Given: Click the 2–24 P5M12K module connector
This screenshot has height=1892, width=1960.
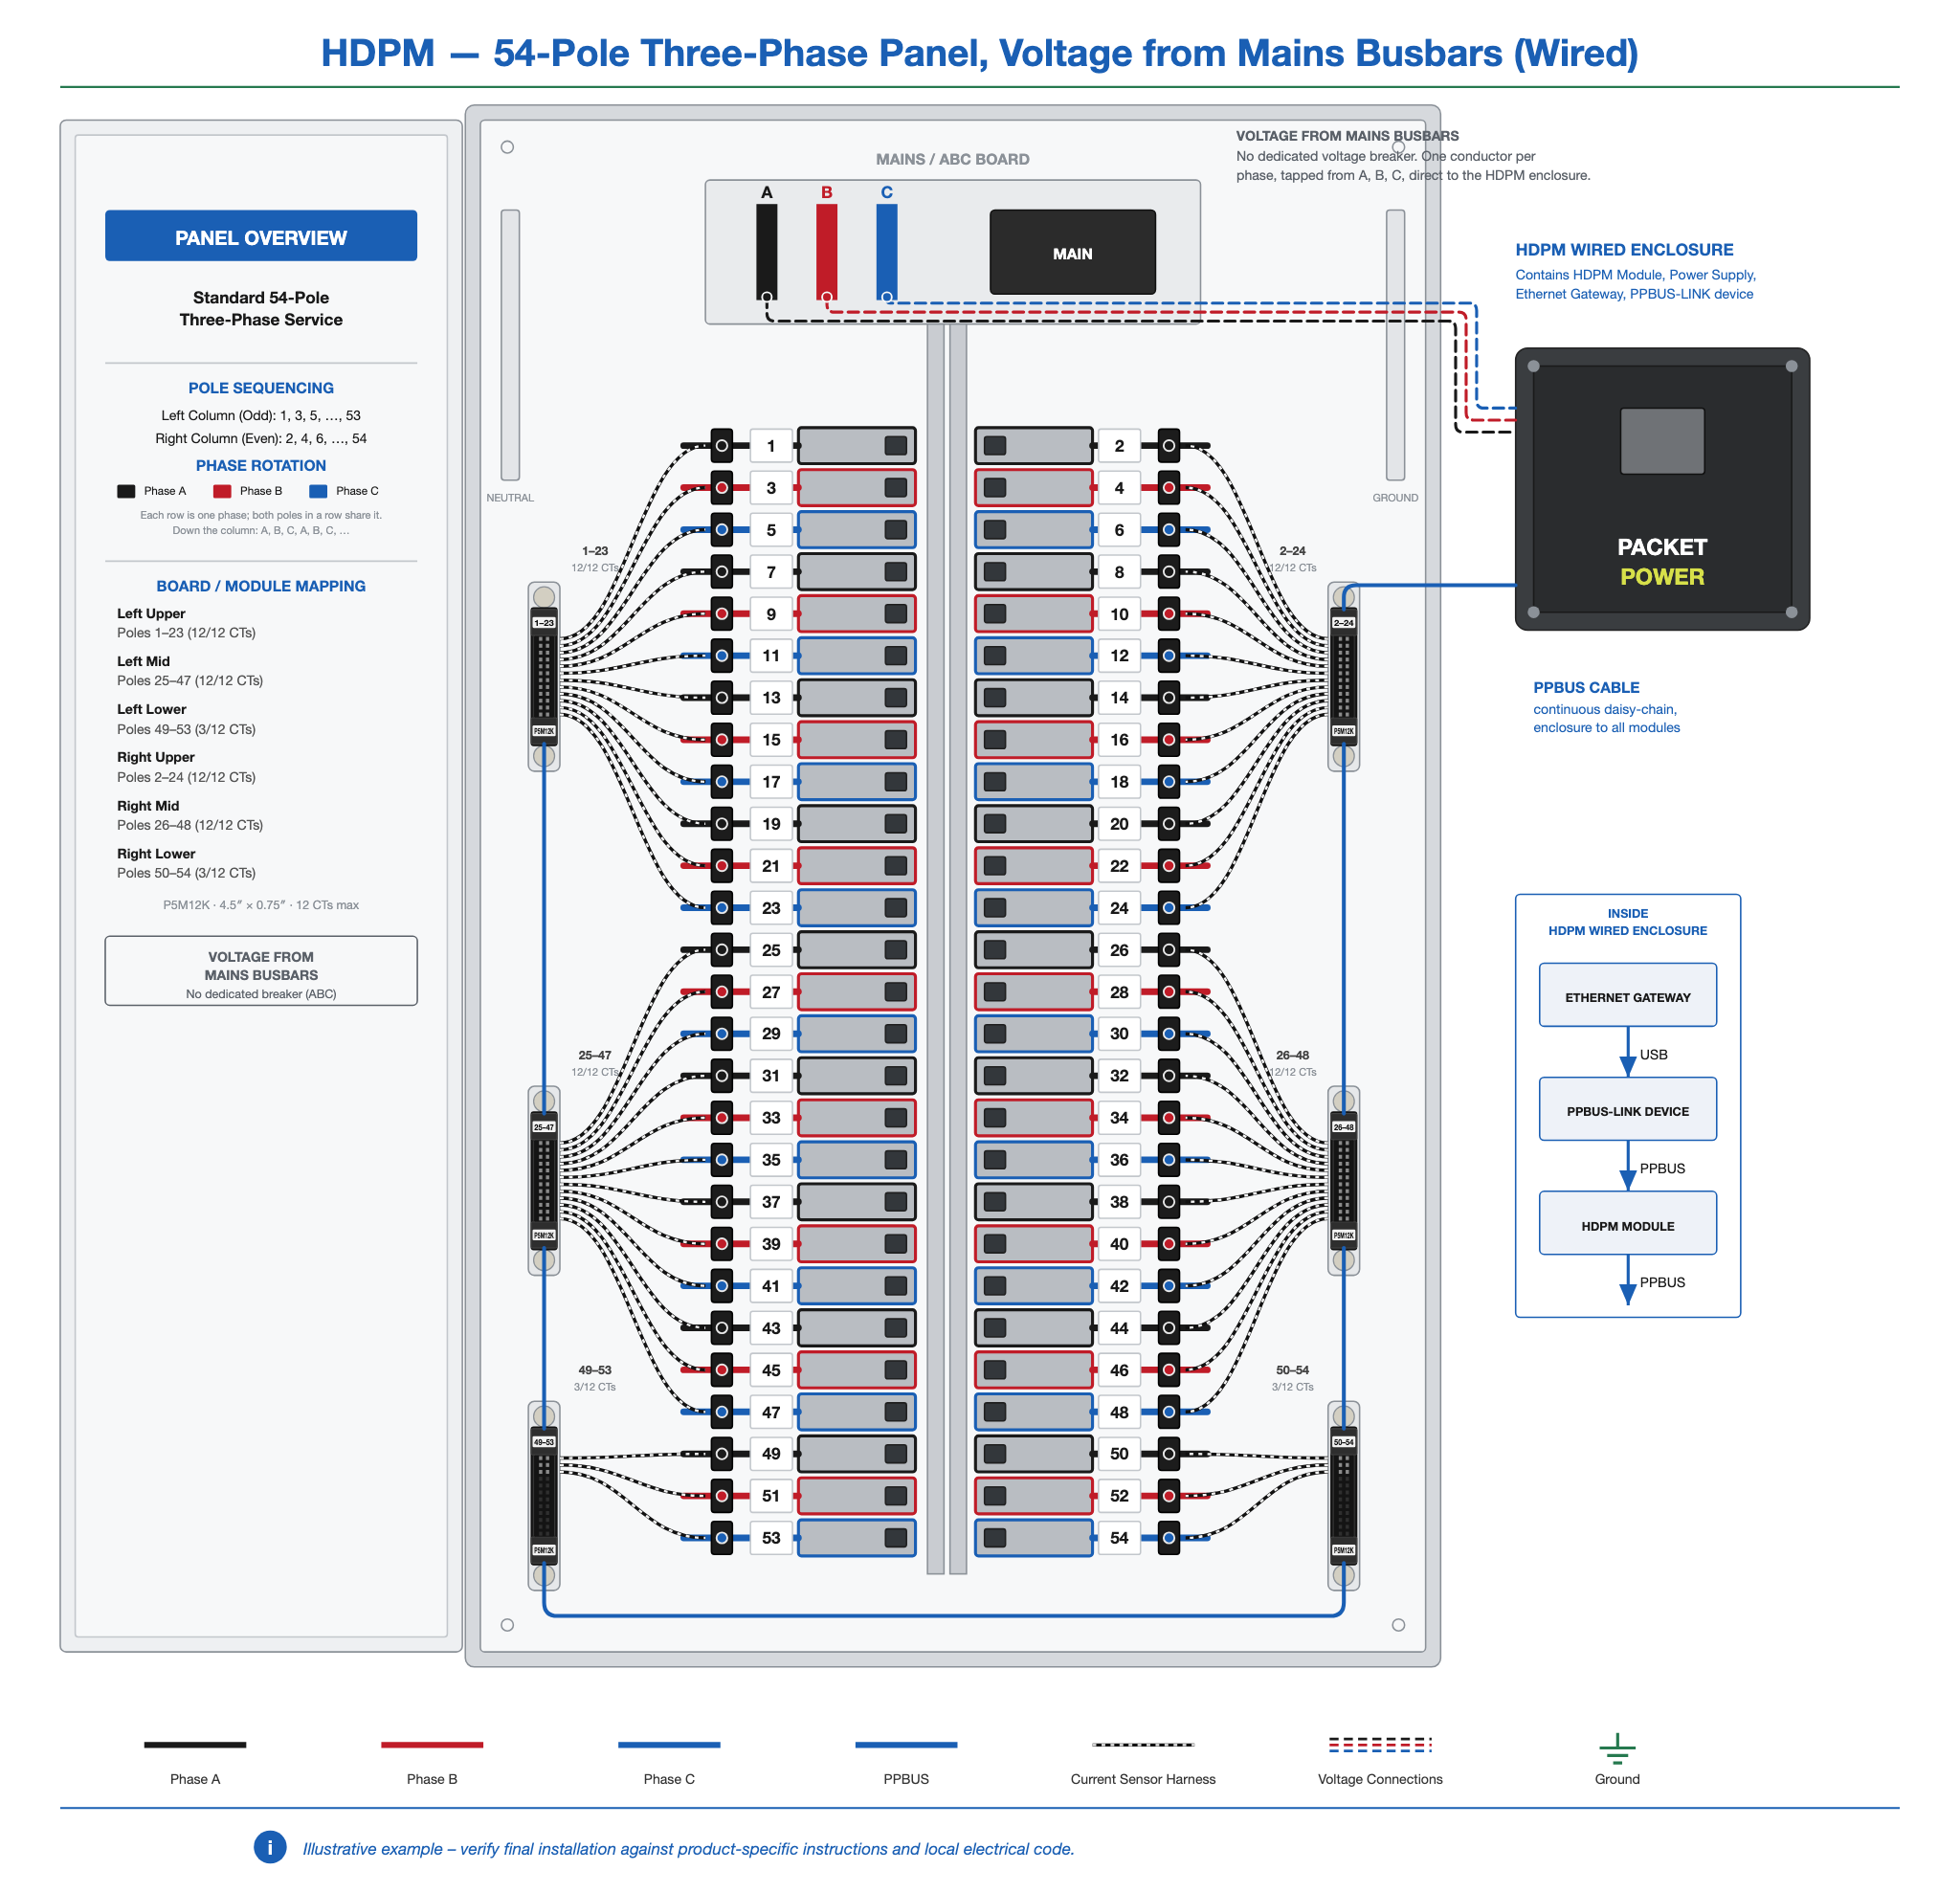Looking at the screenshot, I should point(1343,677).
